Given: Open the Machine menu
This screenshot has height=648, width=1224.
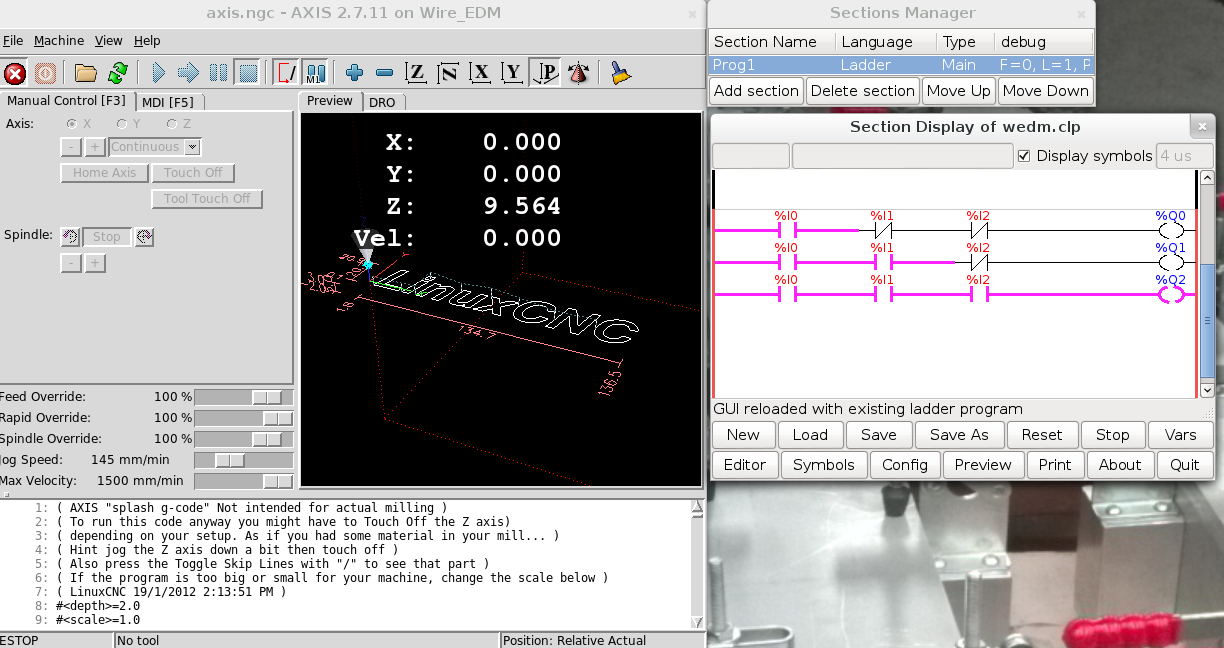Looking at the screenshot, I should tap(59, 41).
